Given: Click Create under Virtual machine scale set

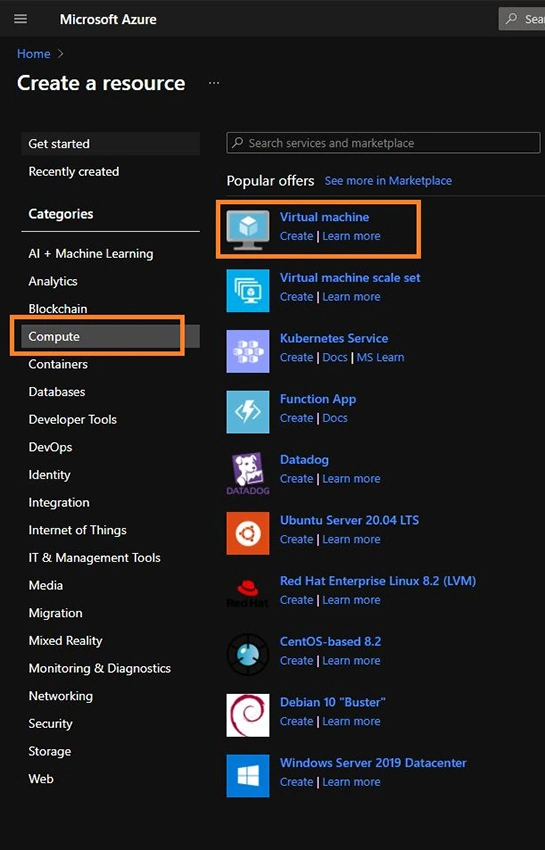Looking at the screenshot, I should [296, 297].
